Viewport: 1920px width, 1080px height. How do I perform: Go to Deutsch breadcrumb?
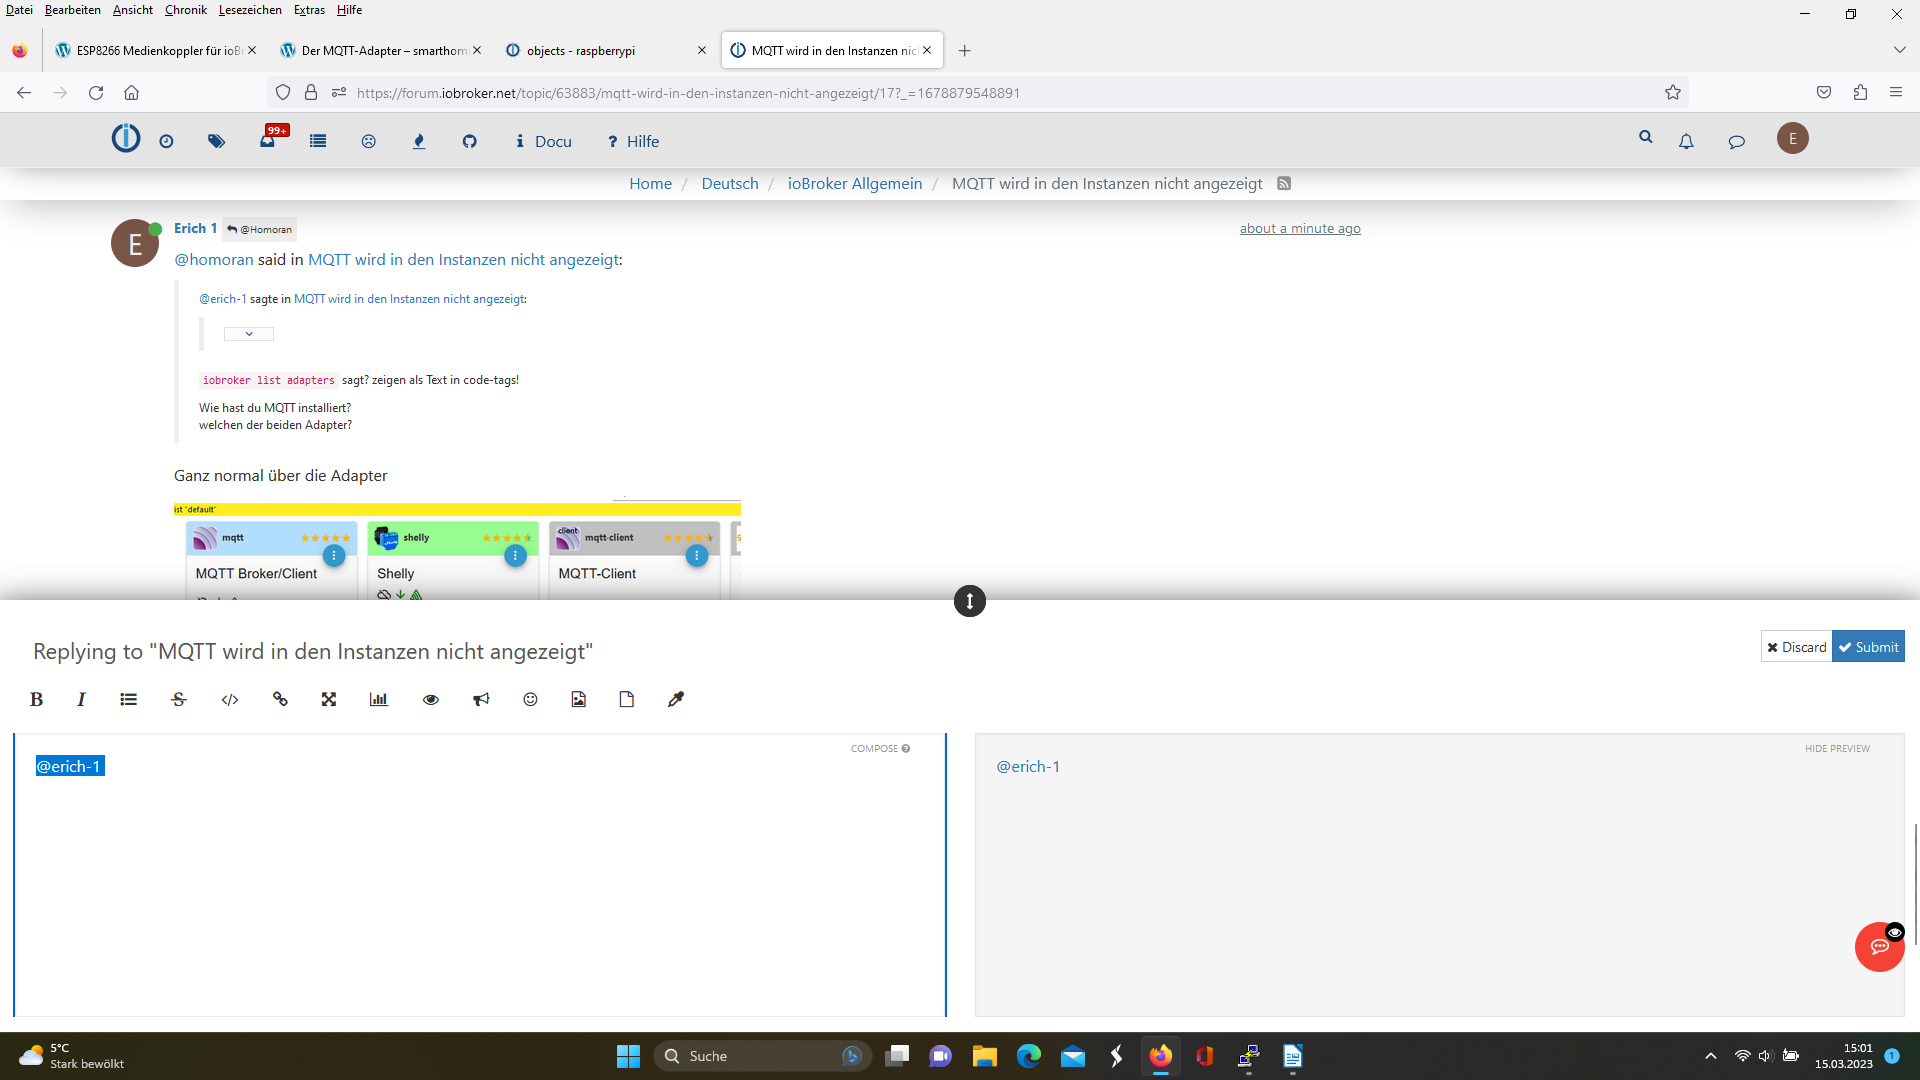click(730, 184)
